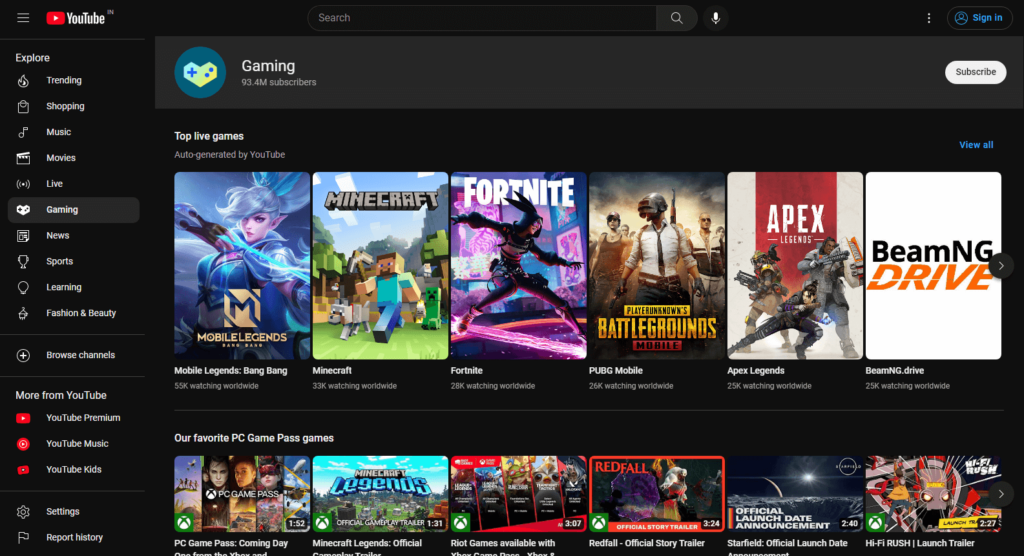Screen dimensions: 1024x556
Task: Click the YouTube logo
Action: point(75,18)
